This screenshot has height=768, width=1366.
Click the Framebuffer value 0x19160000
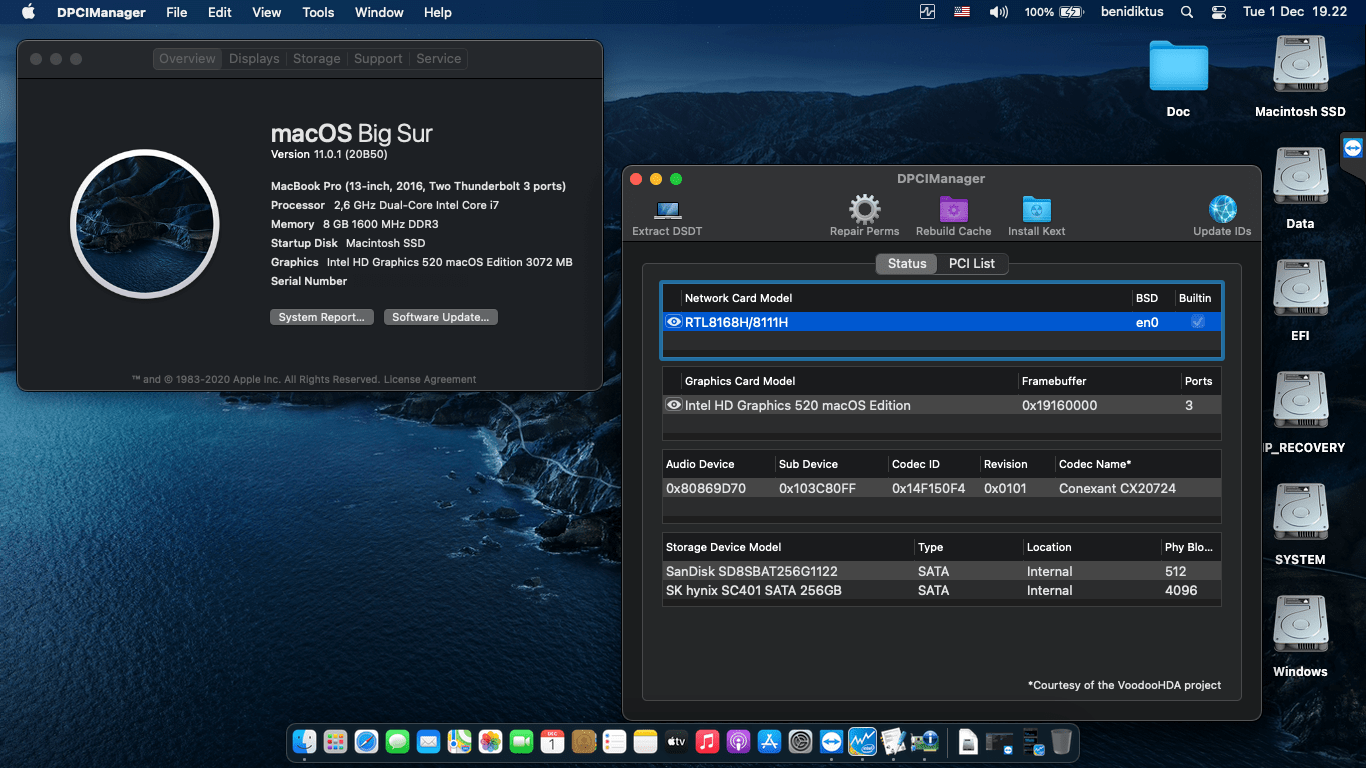[x=1059, y=405]
